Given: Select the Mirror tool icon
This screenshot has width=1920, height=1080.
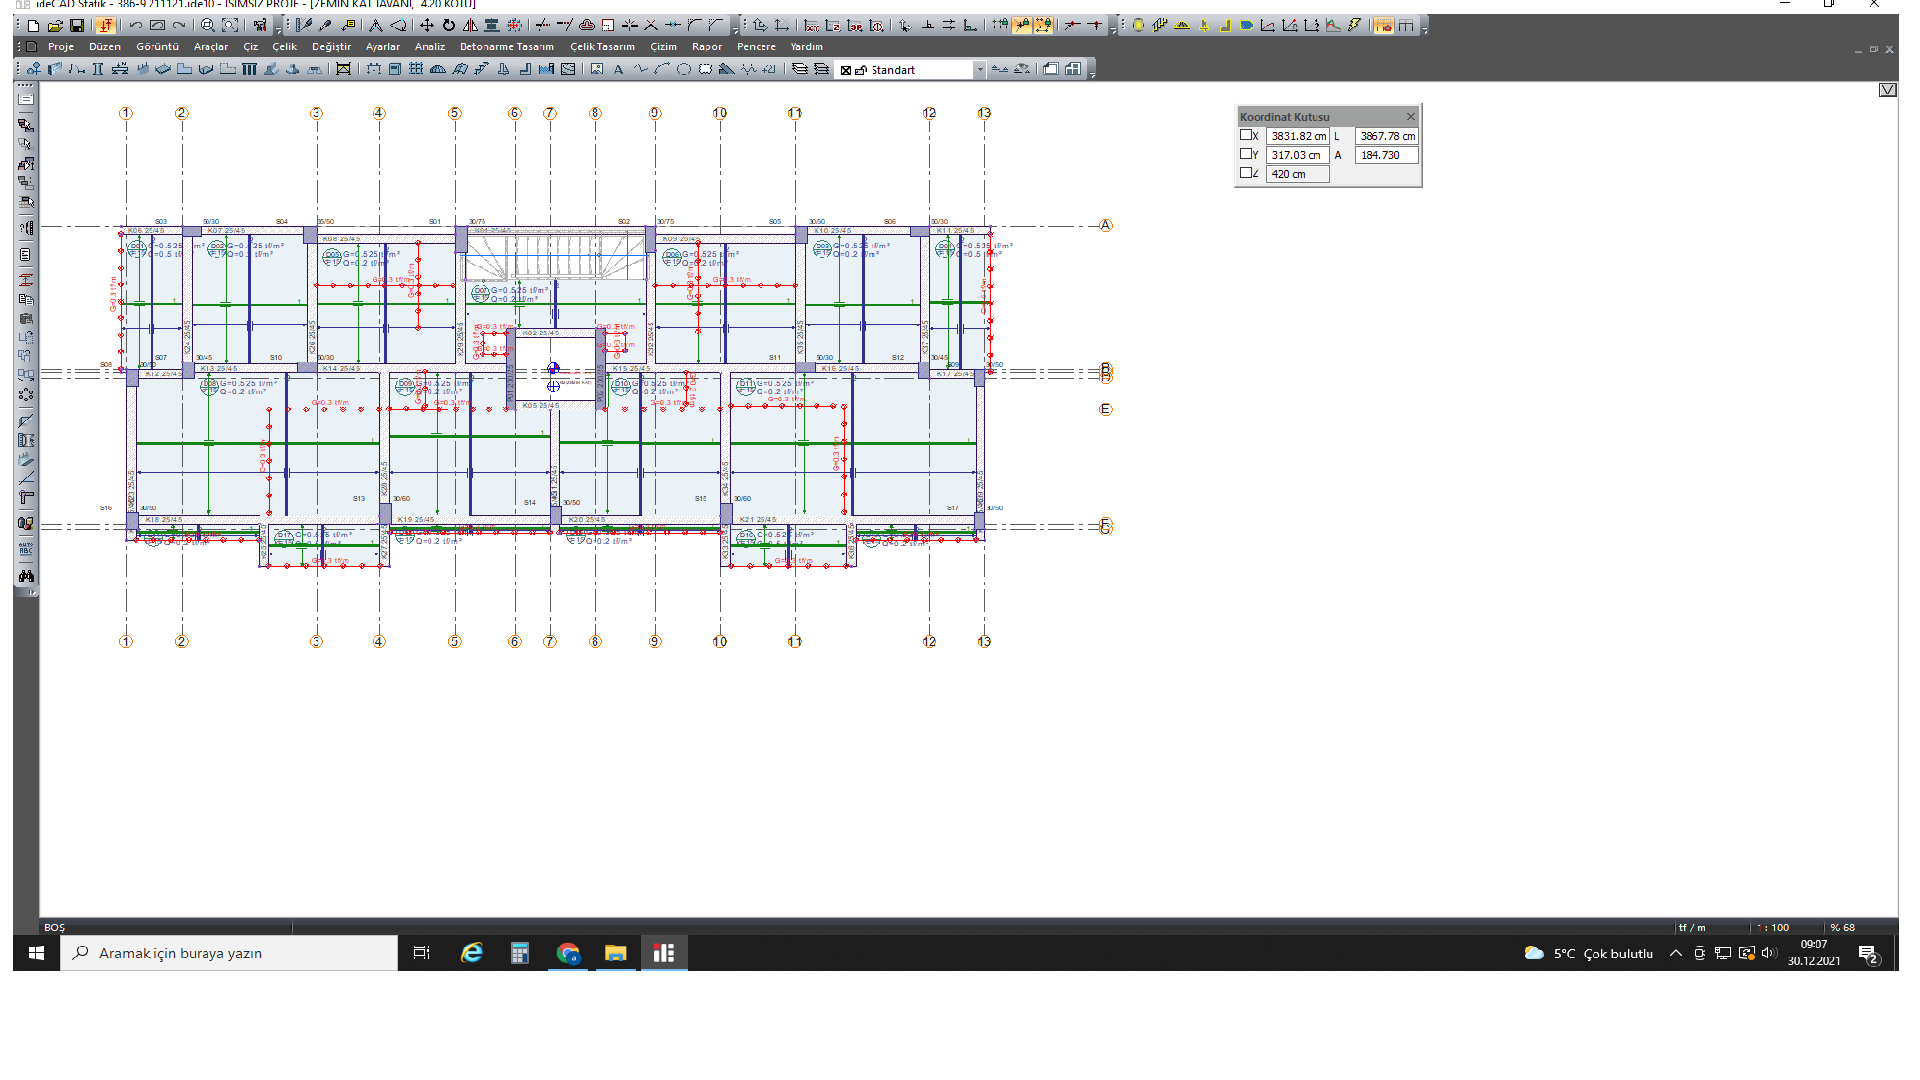Looking at the screenshot, I should point(470,25).
